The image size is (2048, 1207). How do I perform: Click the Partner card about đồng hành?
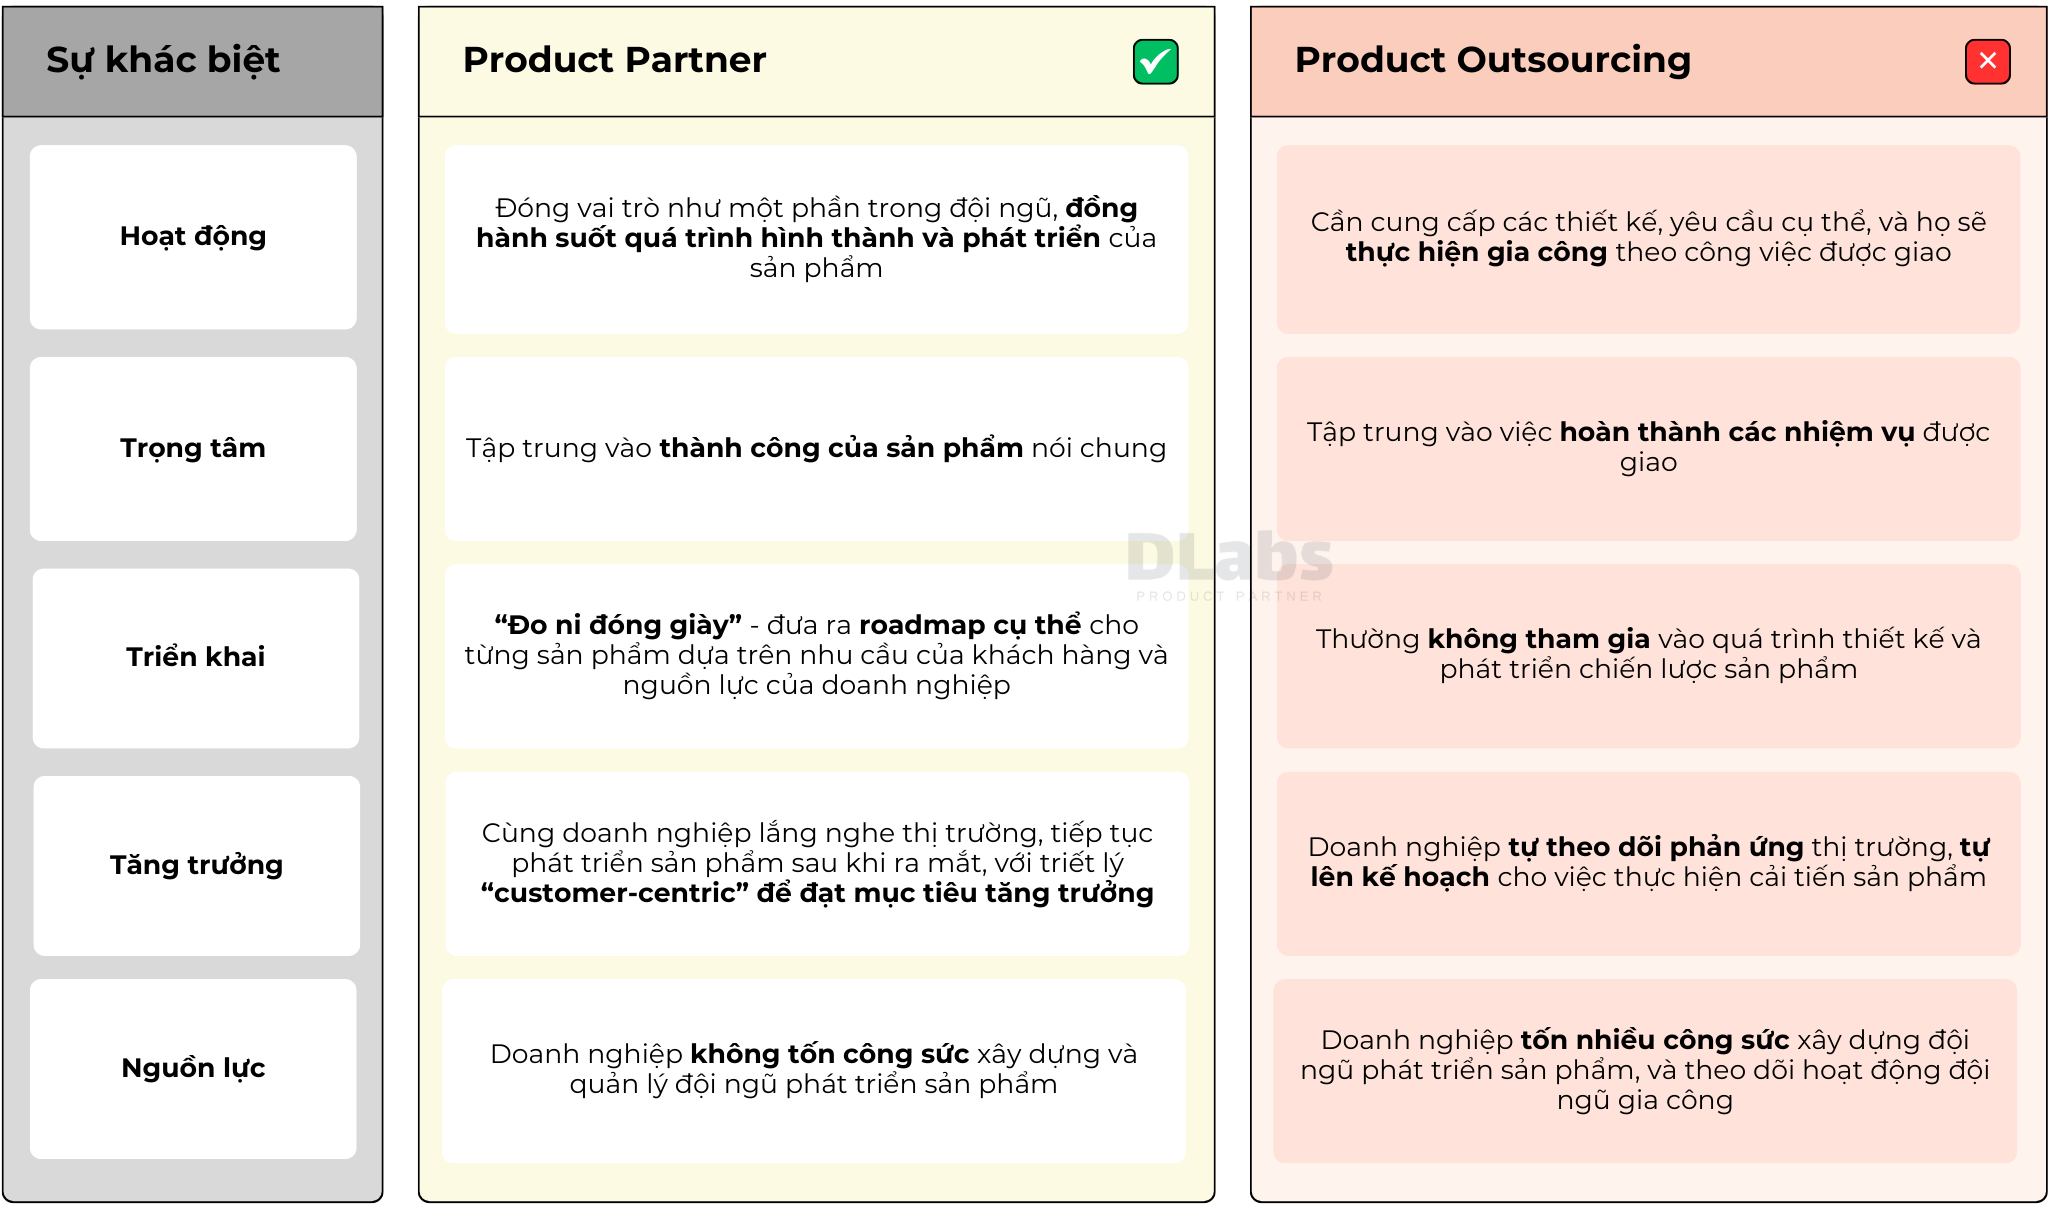[816, 239]
